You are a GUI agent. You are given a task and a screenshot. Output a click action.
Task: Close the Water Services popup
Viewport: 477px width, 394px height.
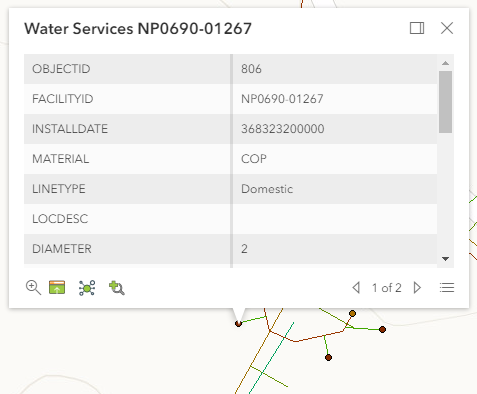447,28
